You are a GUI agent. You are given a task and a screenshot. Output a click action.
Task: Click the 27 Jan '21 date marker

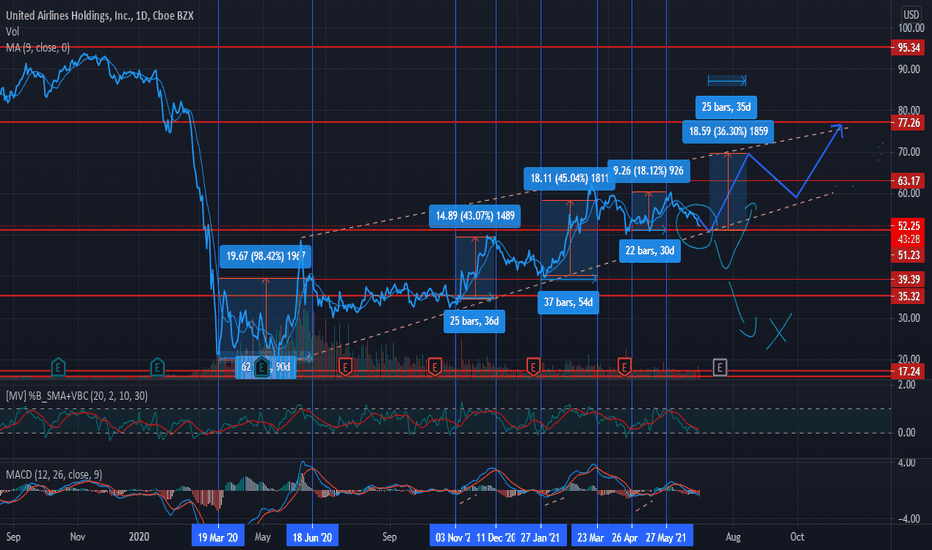click(540, 537)
